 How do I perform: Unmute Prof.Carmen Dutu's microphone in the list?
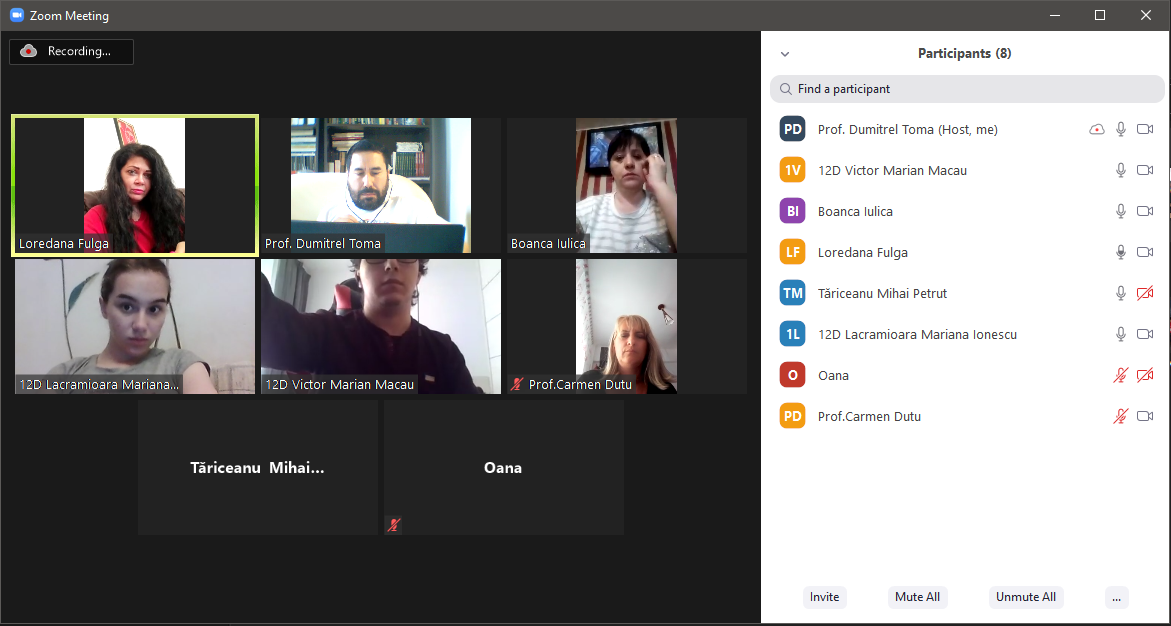1120,416
